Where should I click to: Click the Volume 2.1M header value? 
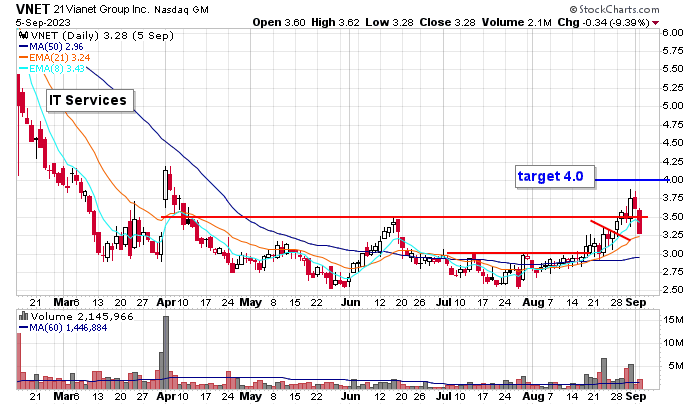click(x=517, y=22)
